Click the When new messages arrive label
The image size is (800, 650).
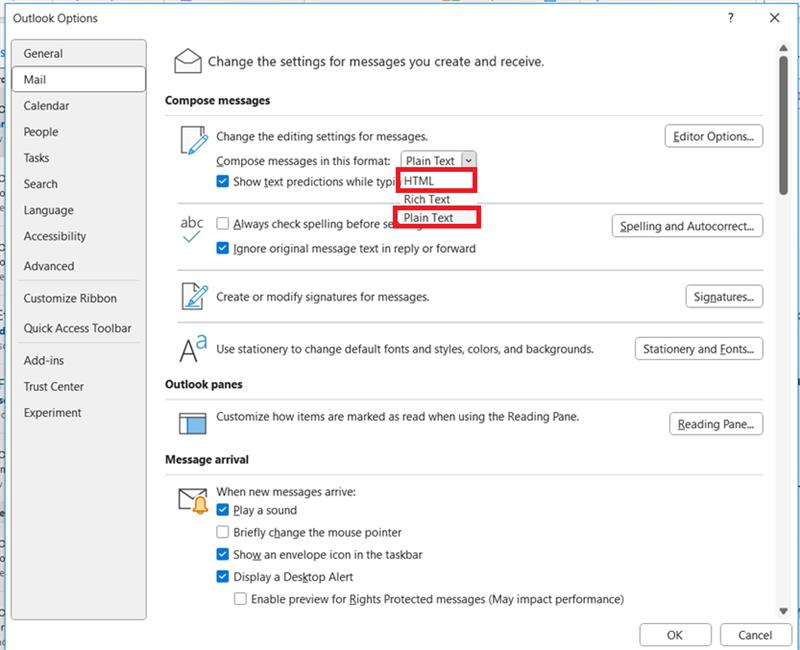(286, 491)
